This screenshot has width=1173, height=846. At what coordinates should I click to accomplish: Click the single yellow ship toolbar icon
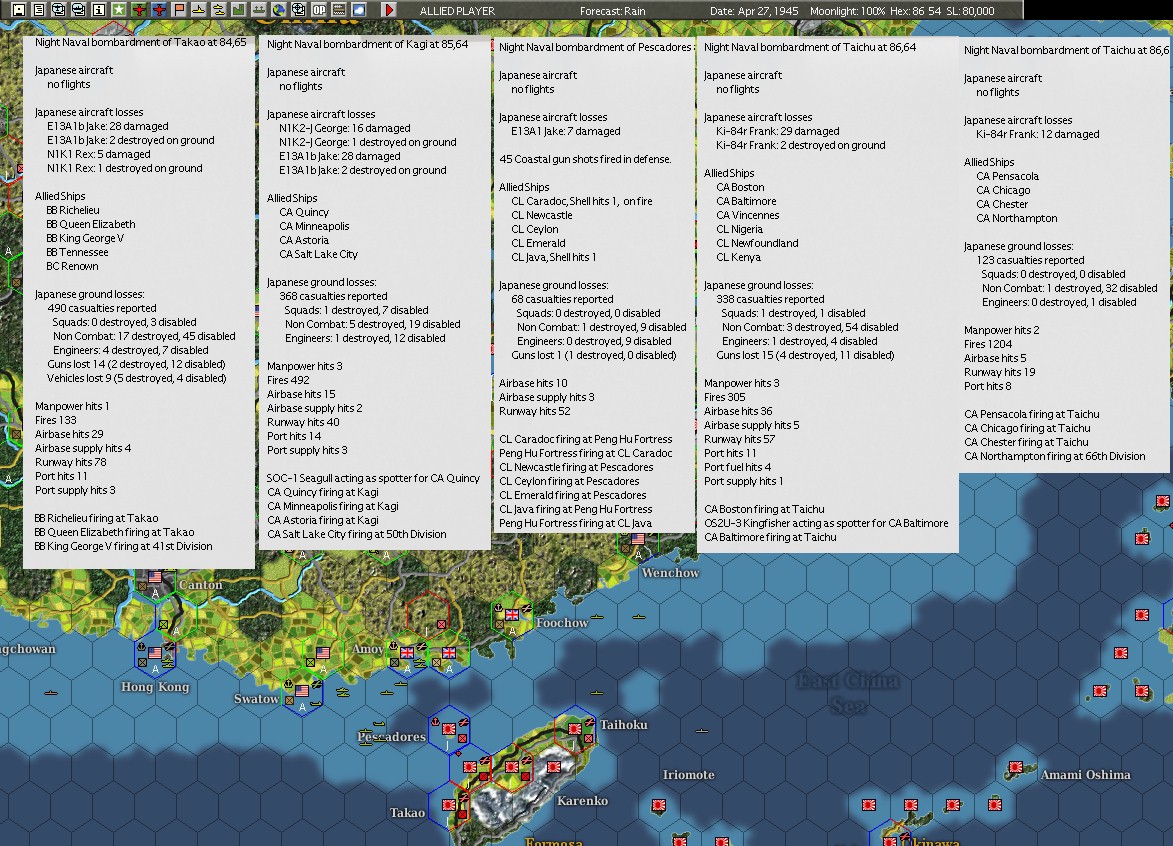click(199, 10)
